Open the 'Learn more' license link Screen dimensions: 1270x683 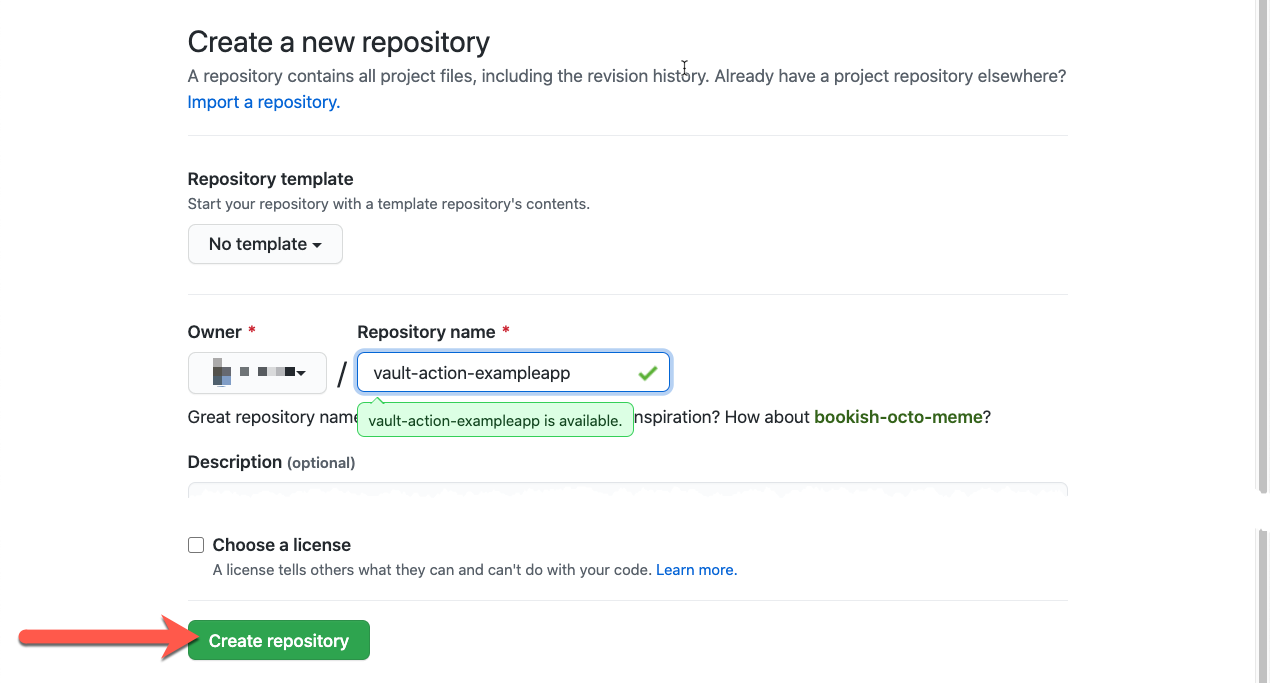[x=695, y=569]
